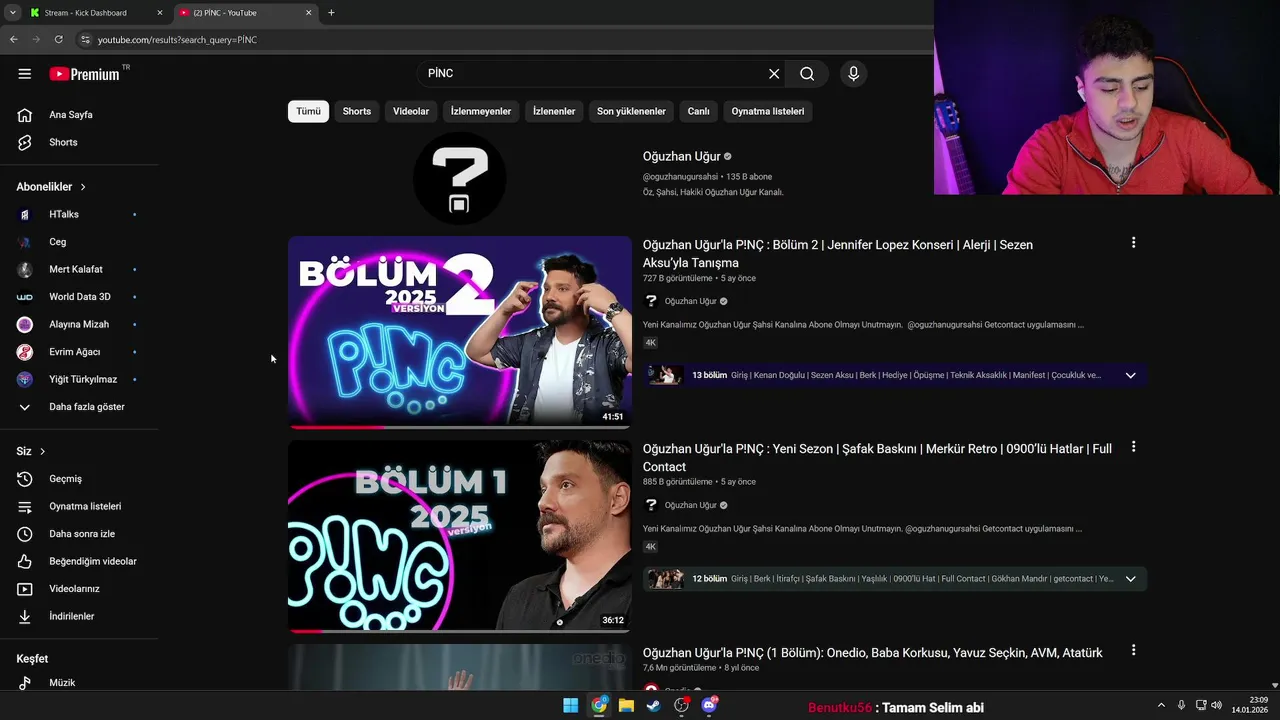Expand the 12 bölüm chapters list

[1131, 579]
